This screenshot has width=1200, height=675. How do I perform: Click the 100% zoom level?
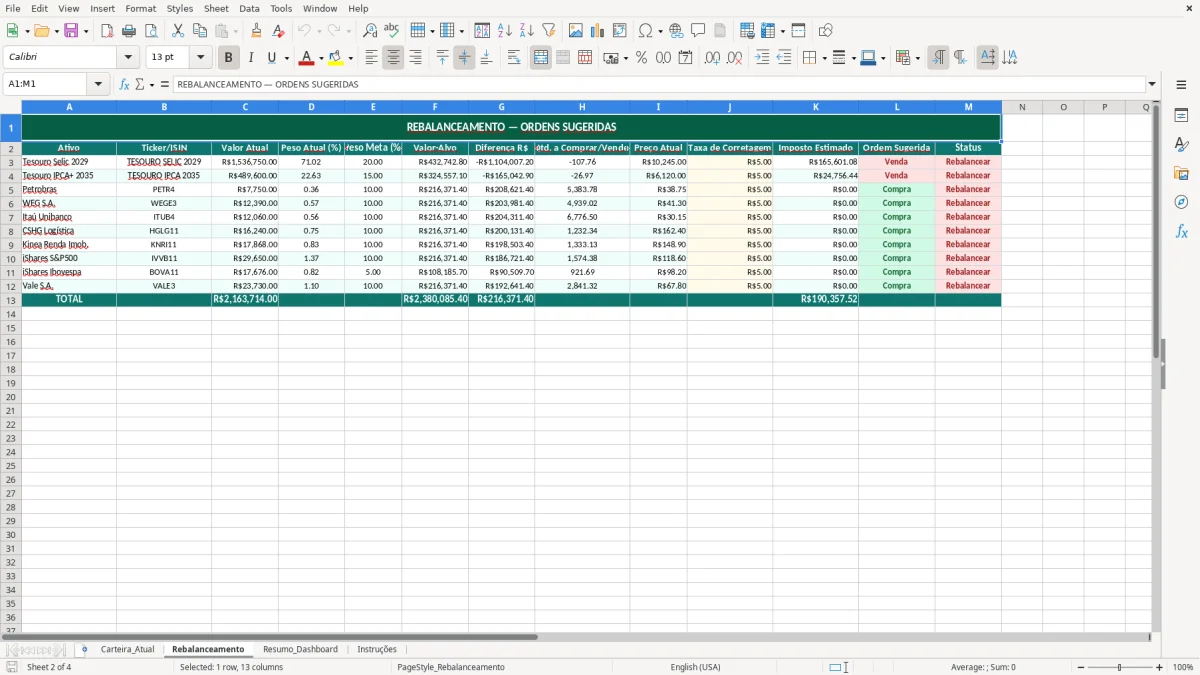click(1183, 667)
